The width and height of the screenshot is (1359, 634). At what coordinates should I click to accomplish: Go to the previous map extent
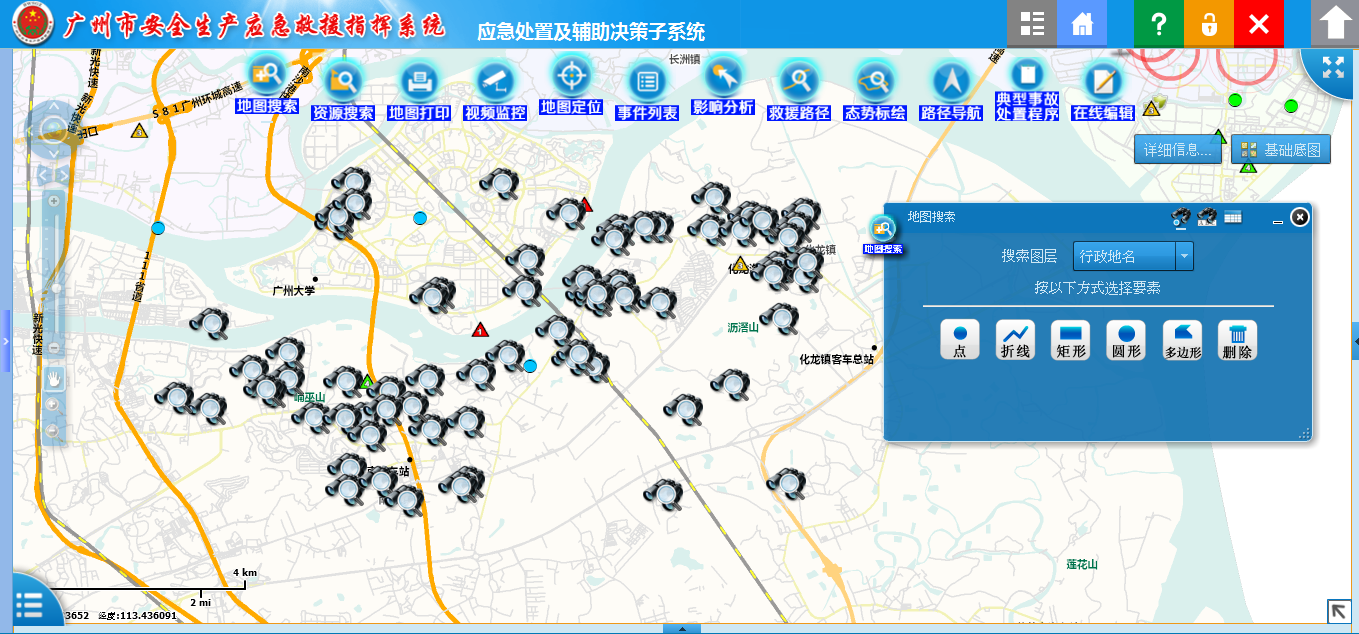[x=43, y=175]
